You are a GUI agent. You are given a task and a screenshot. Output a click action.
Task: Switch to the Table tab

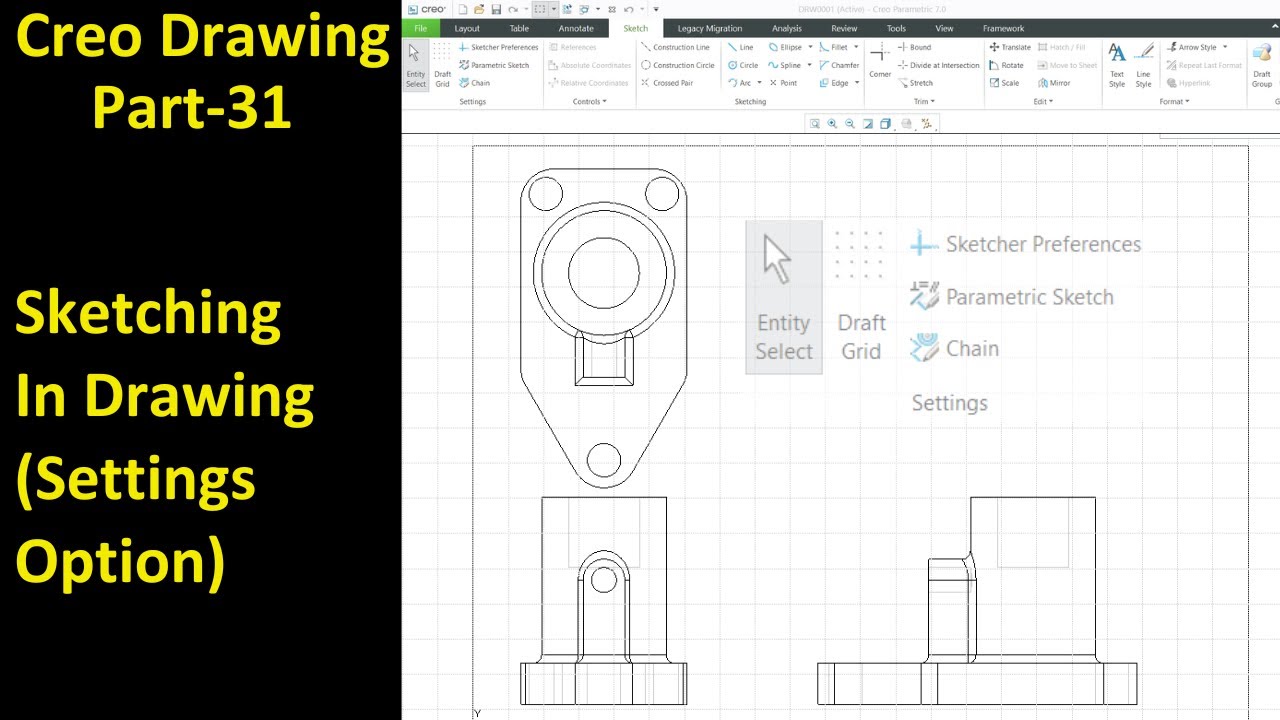pos(519,28)
